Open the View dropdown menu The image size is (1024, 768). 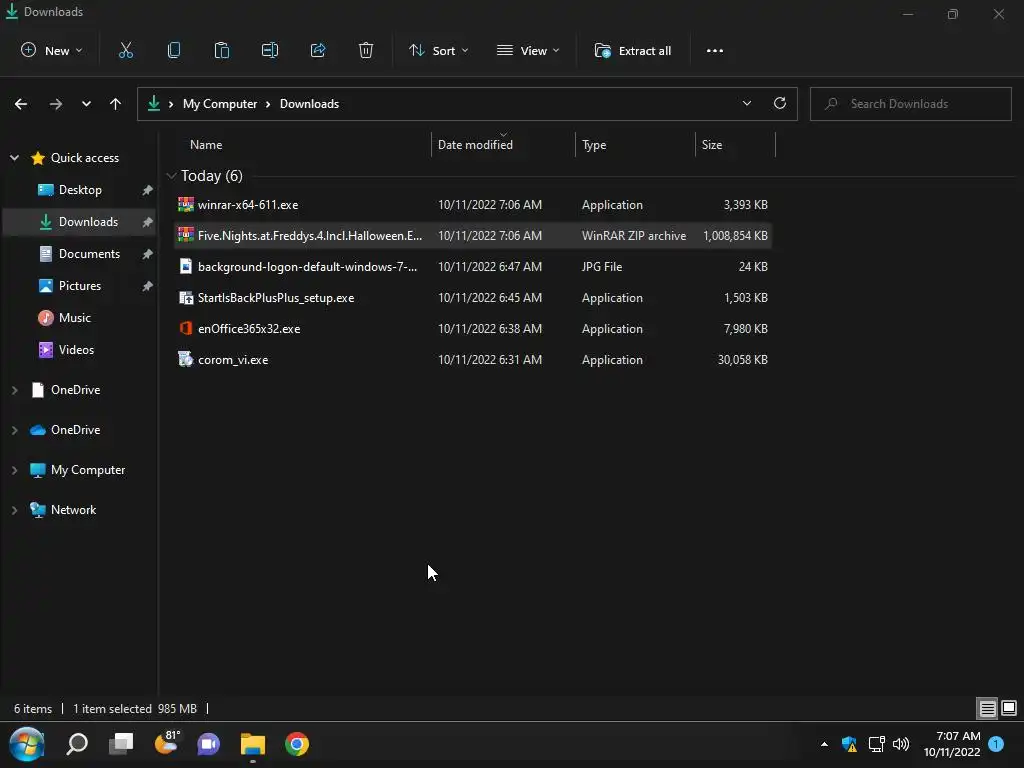click(528, 50)
